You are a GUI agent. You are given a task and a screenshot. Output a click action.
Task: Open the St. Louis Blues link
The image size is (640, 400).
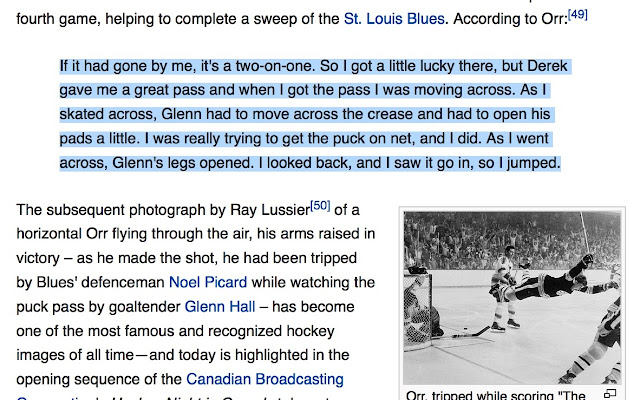[394, 19]
